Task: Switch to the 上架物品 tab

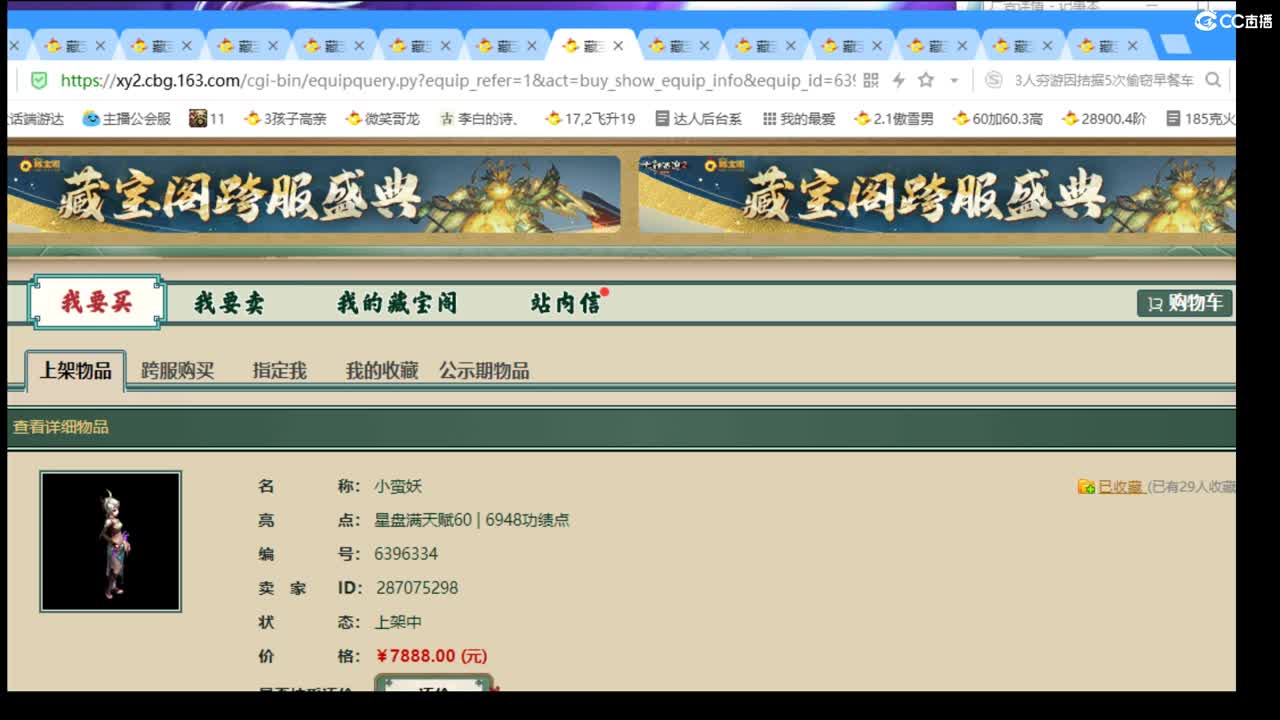Action: point(76,371)
